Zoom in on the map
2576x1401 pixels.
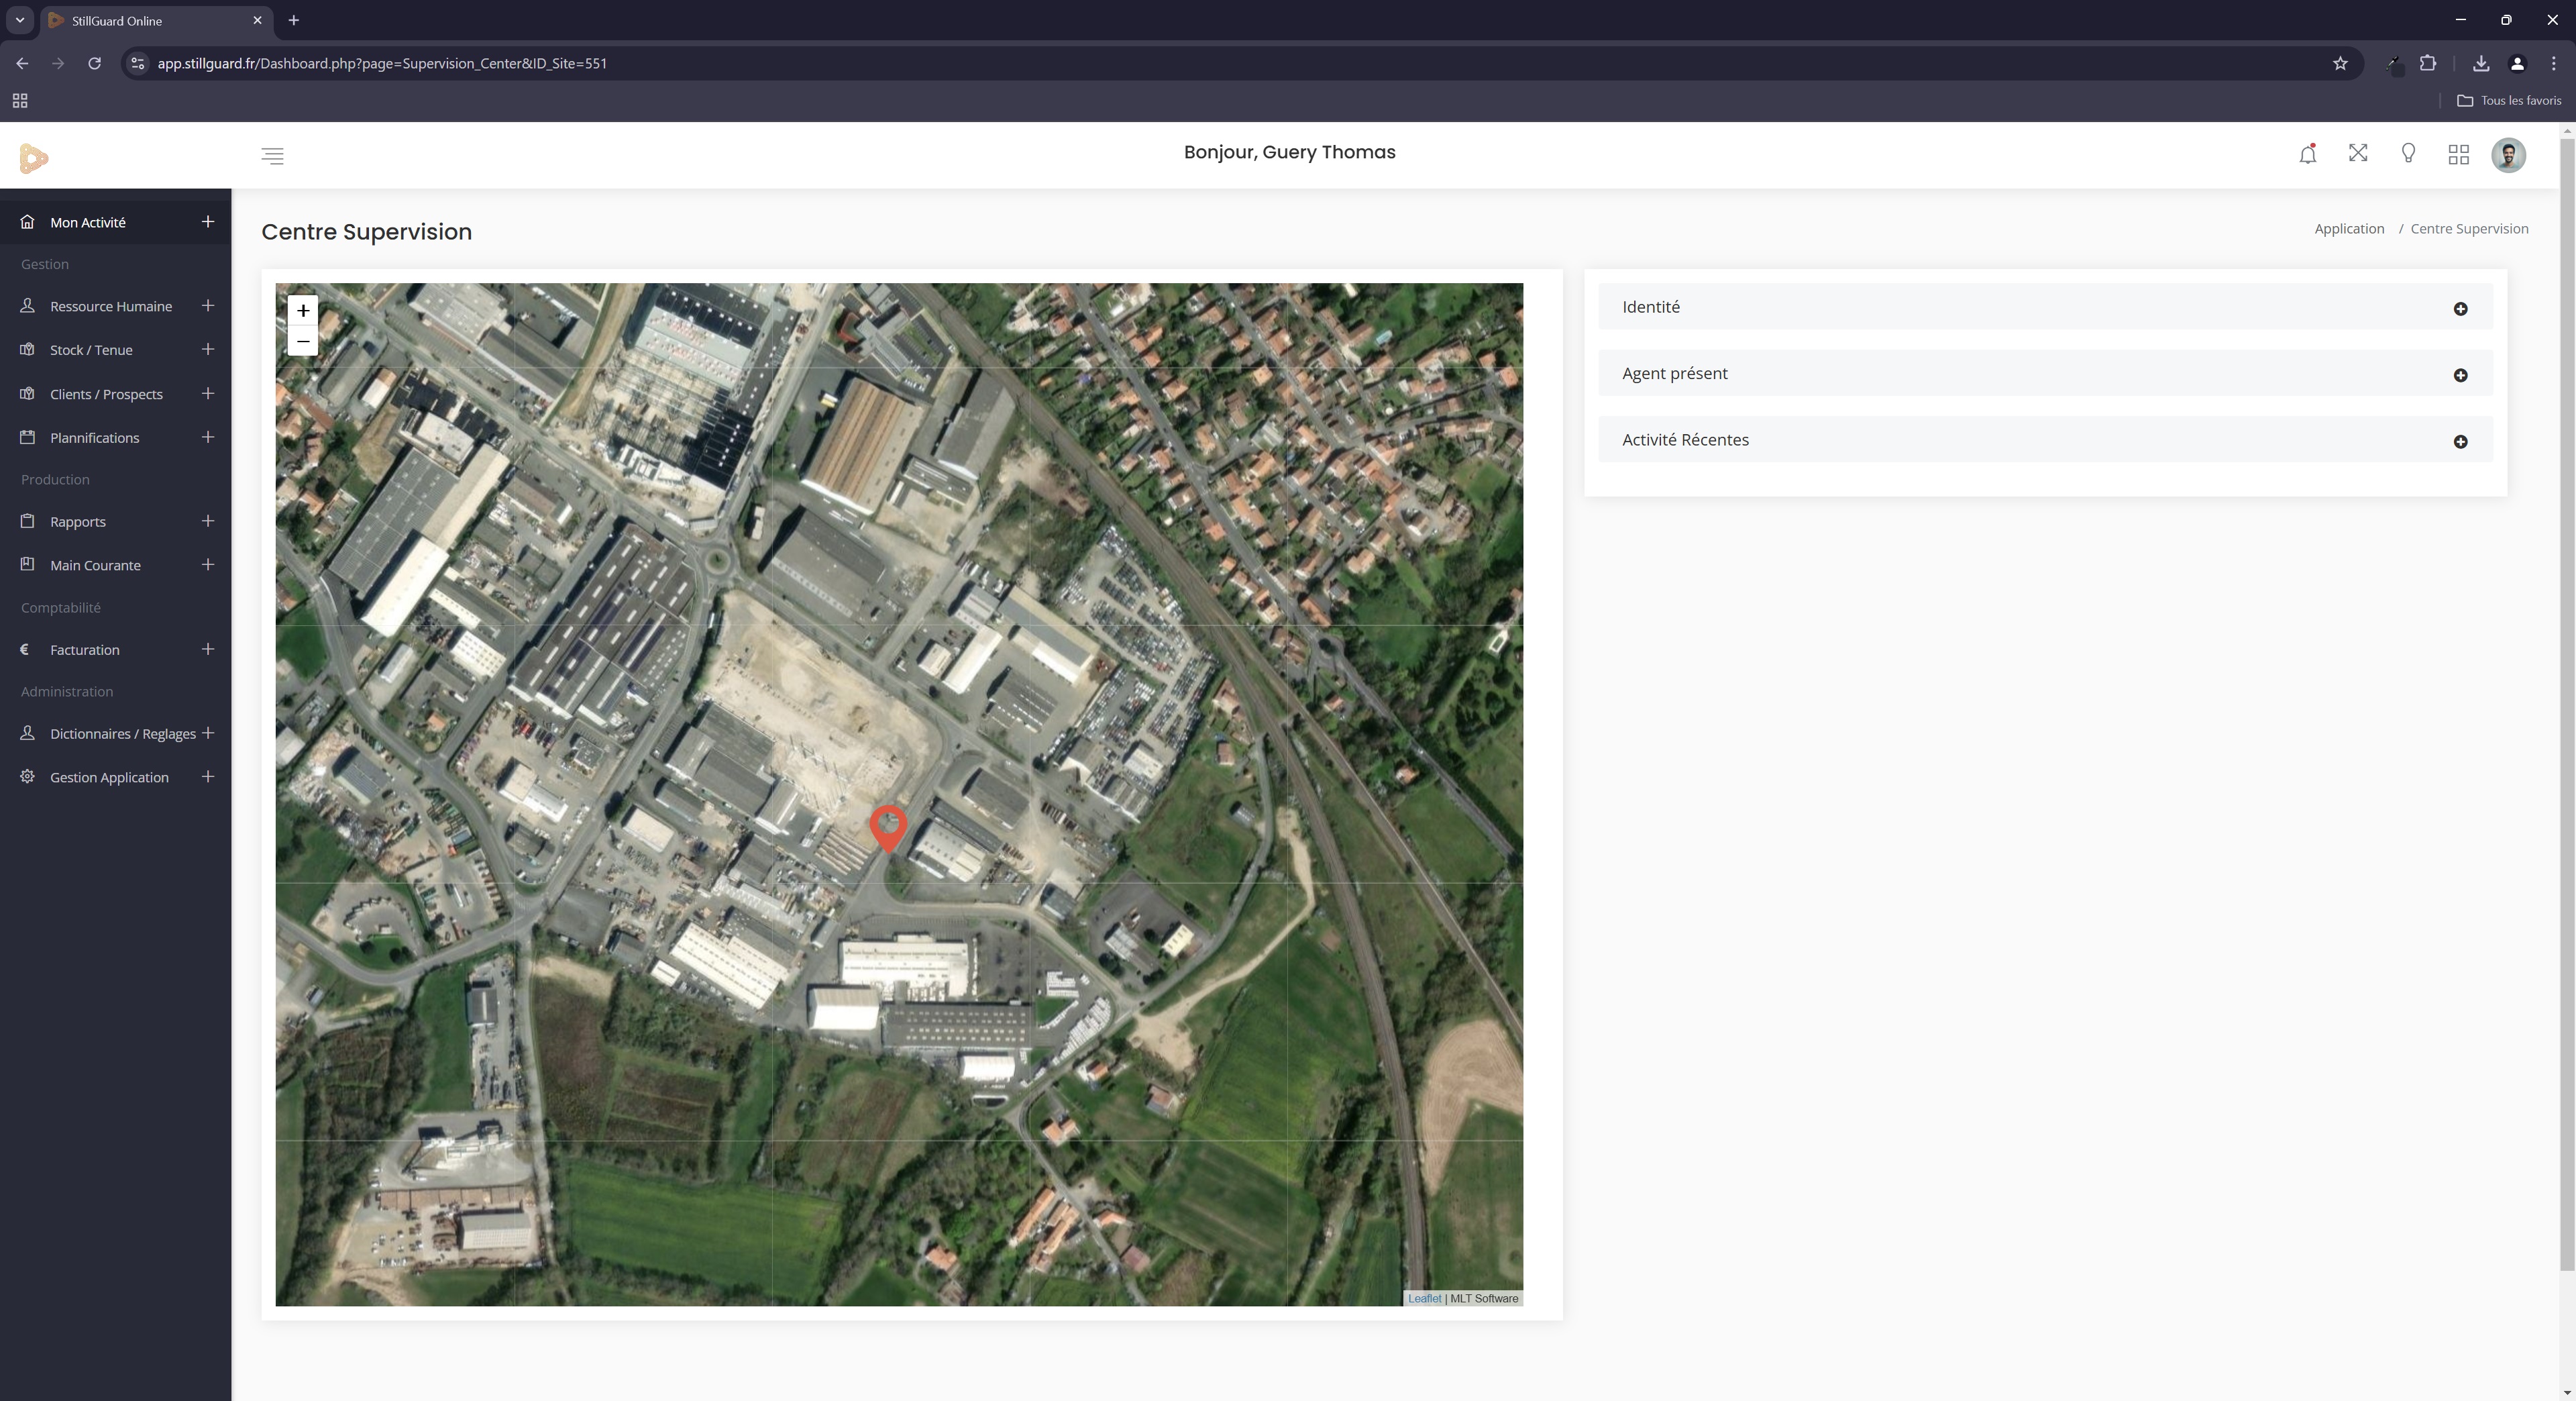click(303, 310)
